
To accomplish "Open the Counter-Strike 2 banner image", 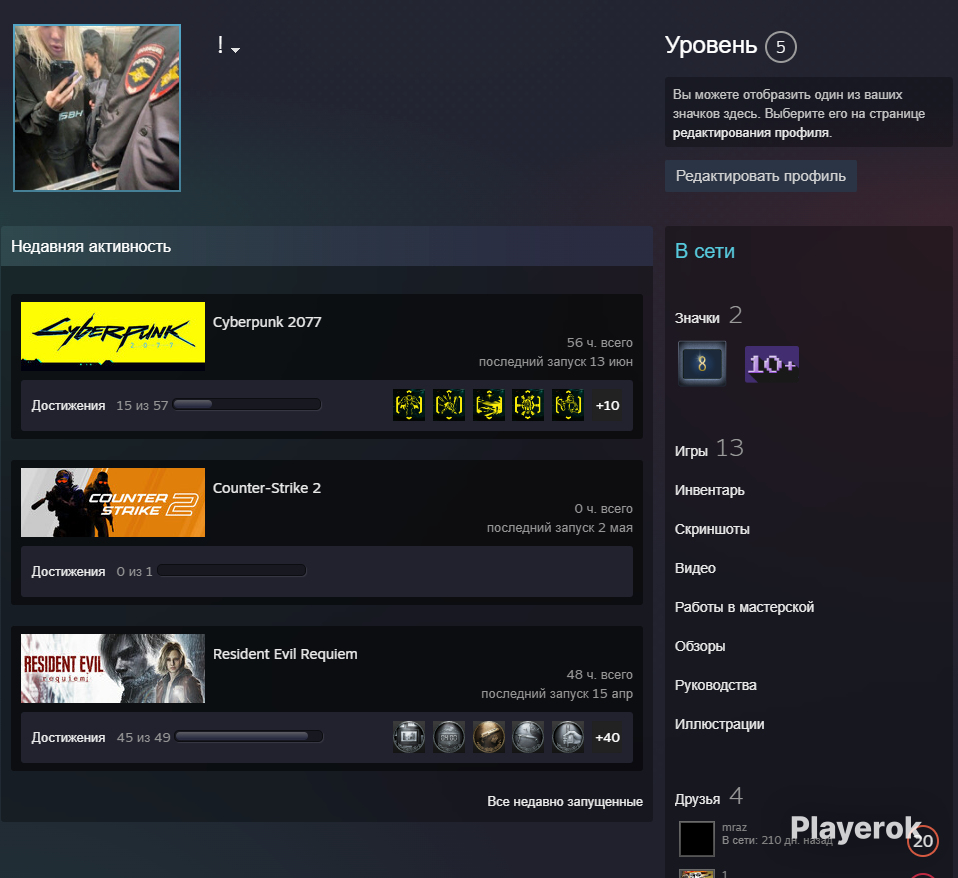I will 113,502.
